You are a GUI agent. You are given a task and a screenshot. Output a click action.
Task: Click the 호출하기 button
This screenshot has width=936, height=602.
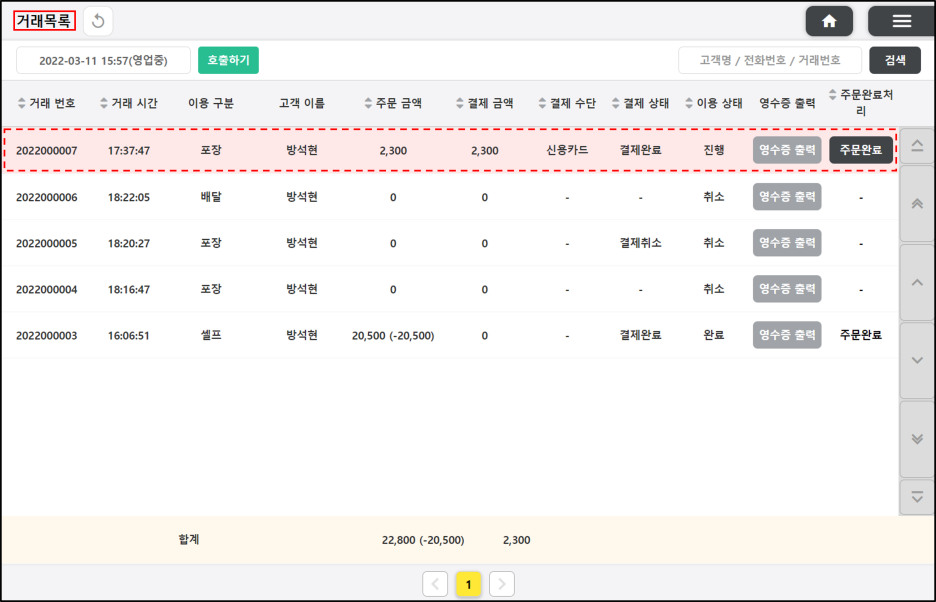point(228,60)
